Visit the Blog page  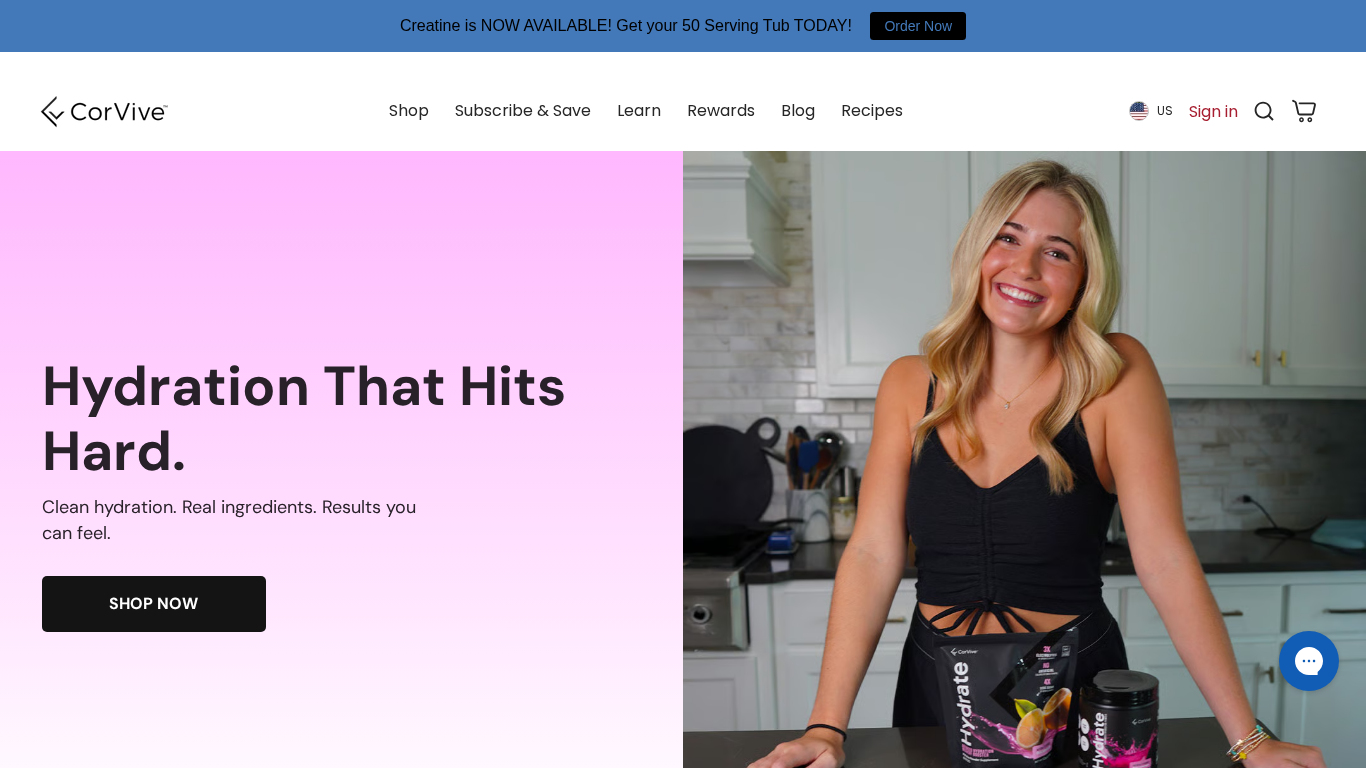tap(798, 111)
